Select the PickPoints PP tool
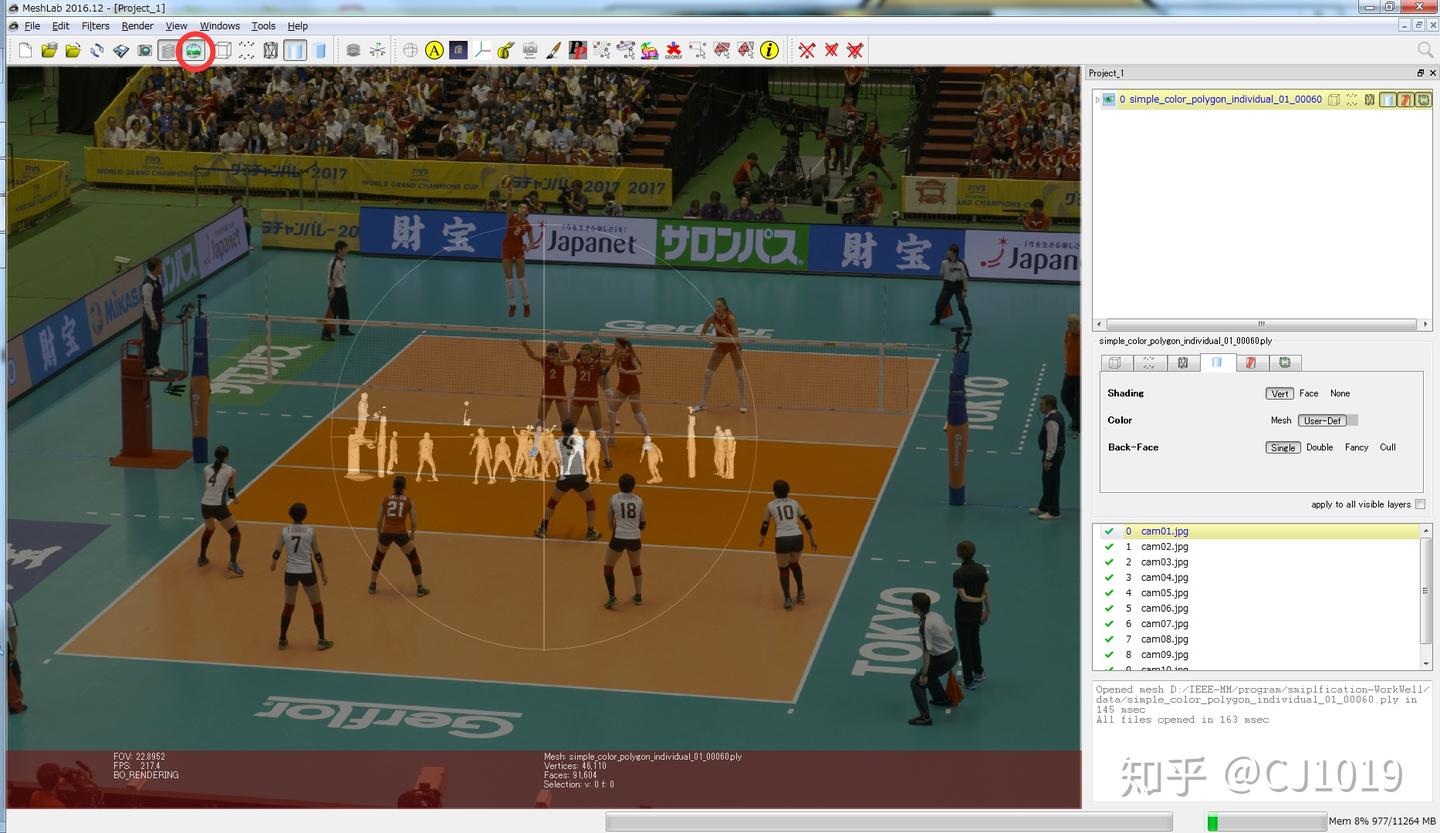The height and width of the screenshot is (833, 1440). 578,50
